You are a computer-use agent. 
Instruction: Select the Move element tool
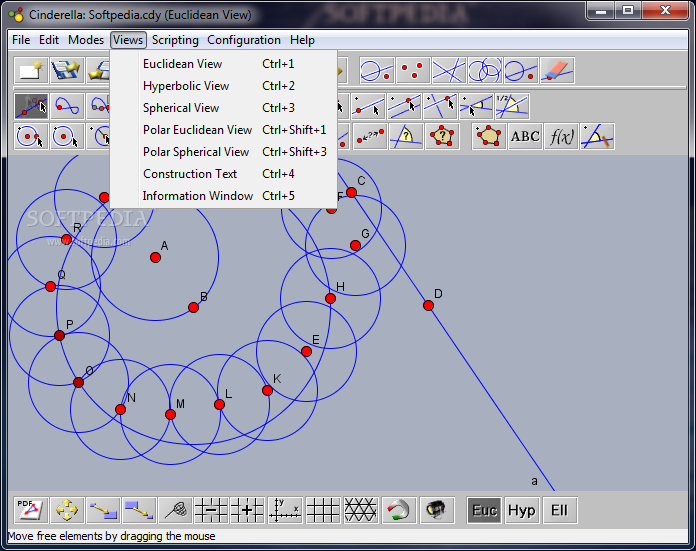tap(31, 107)
